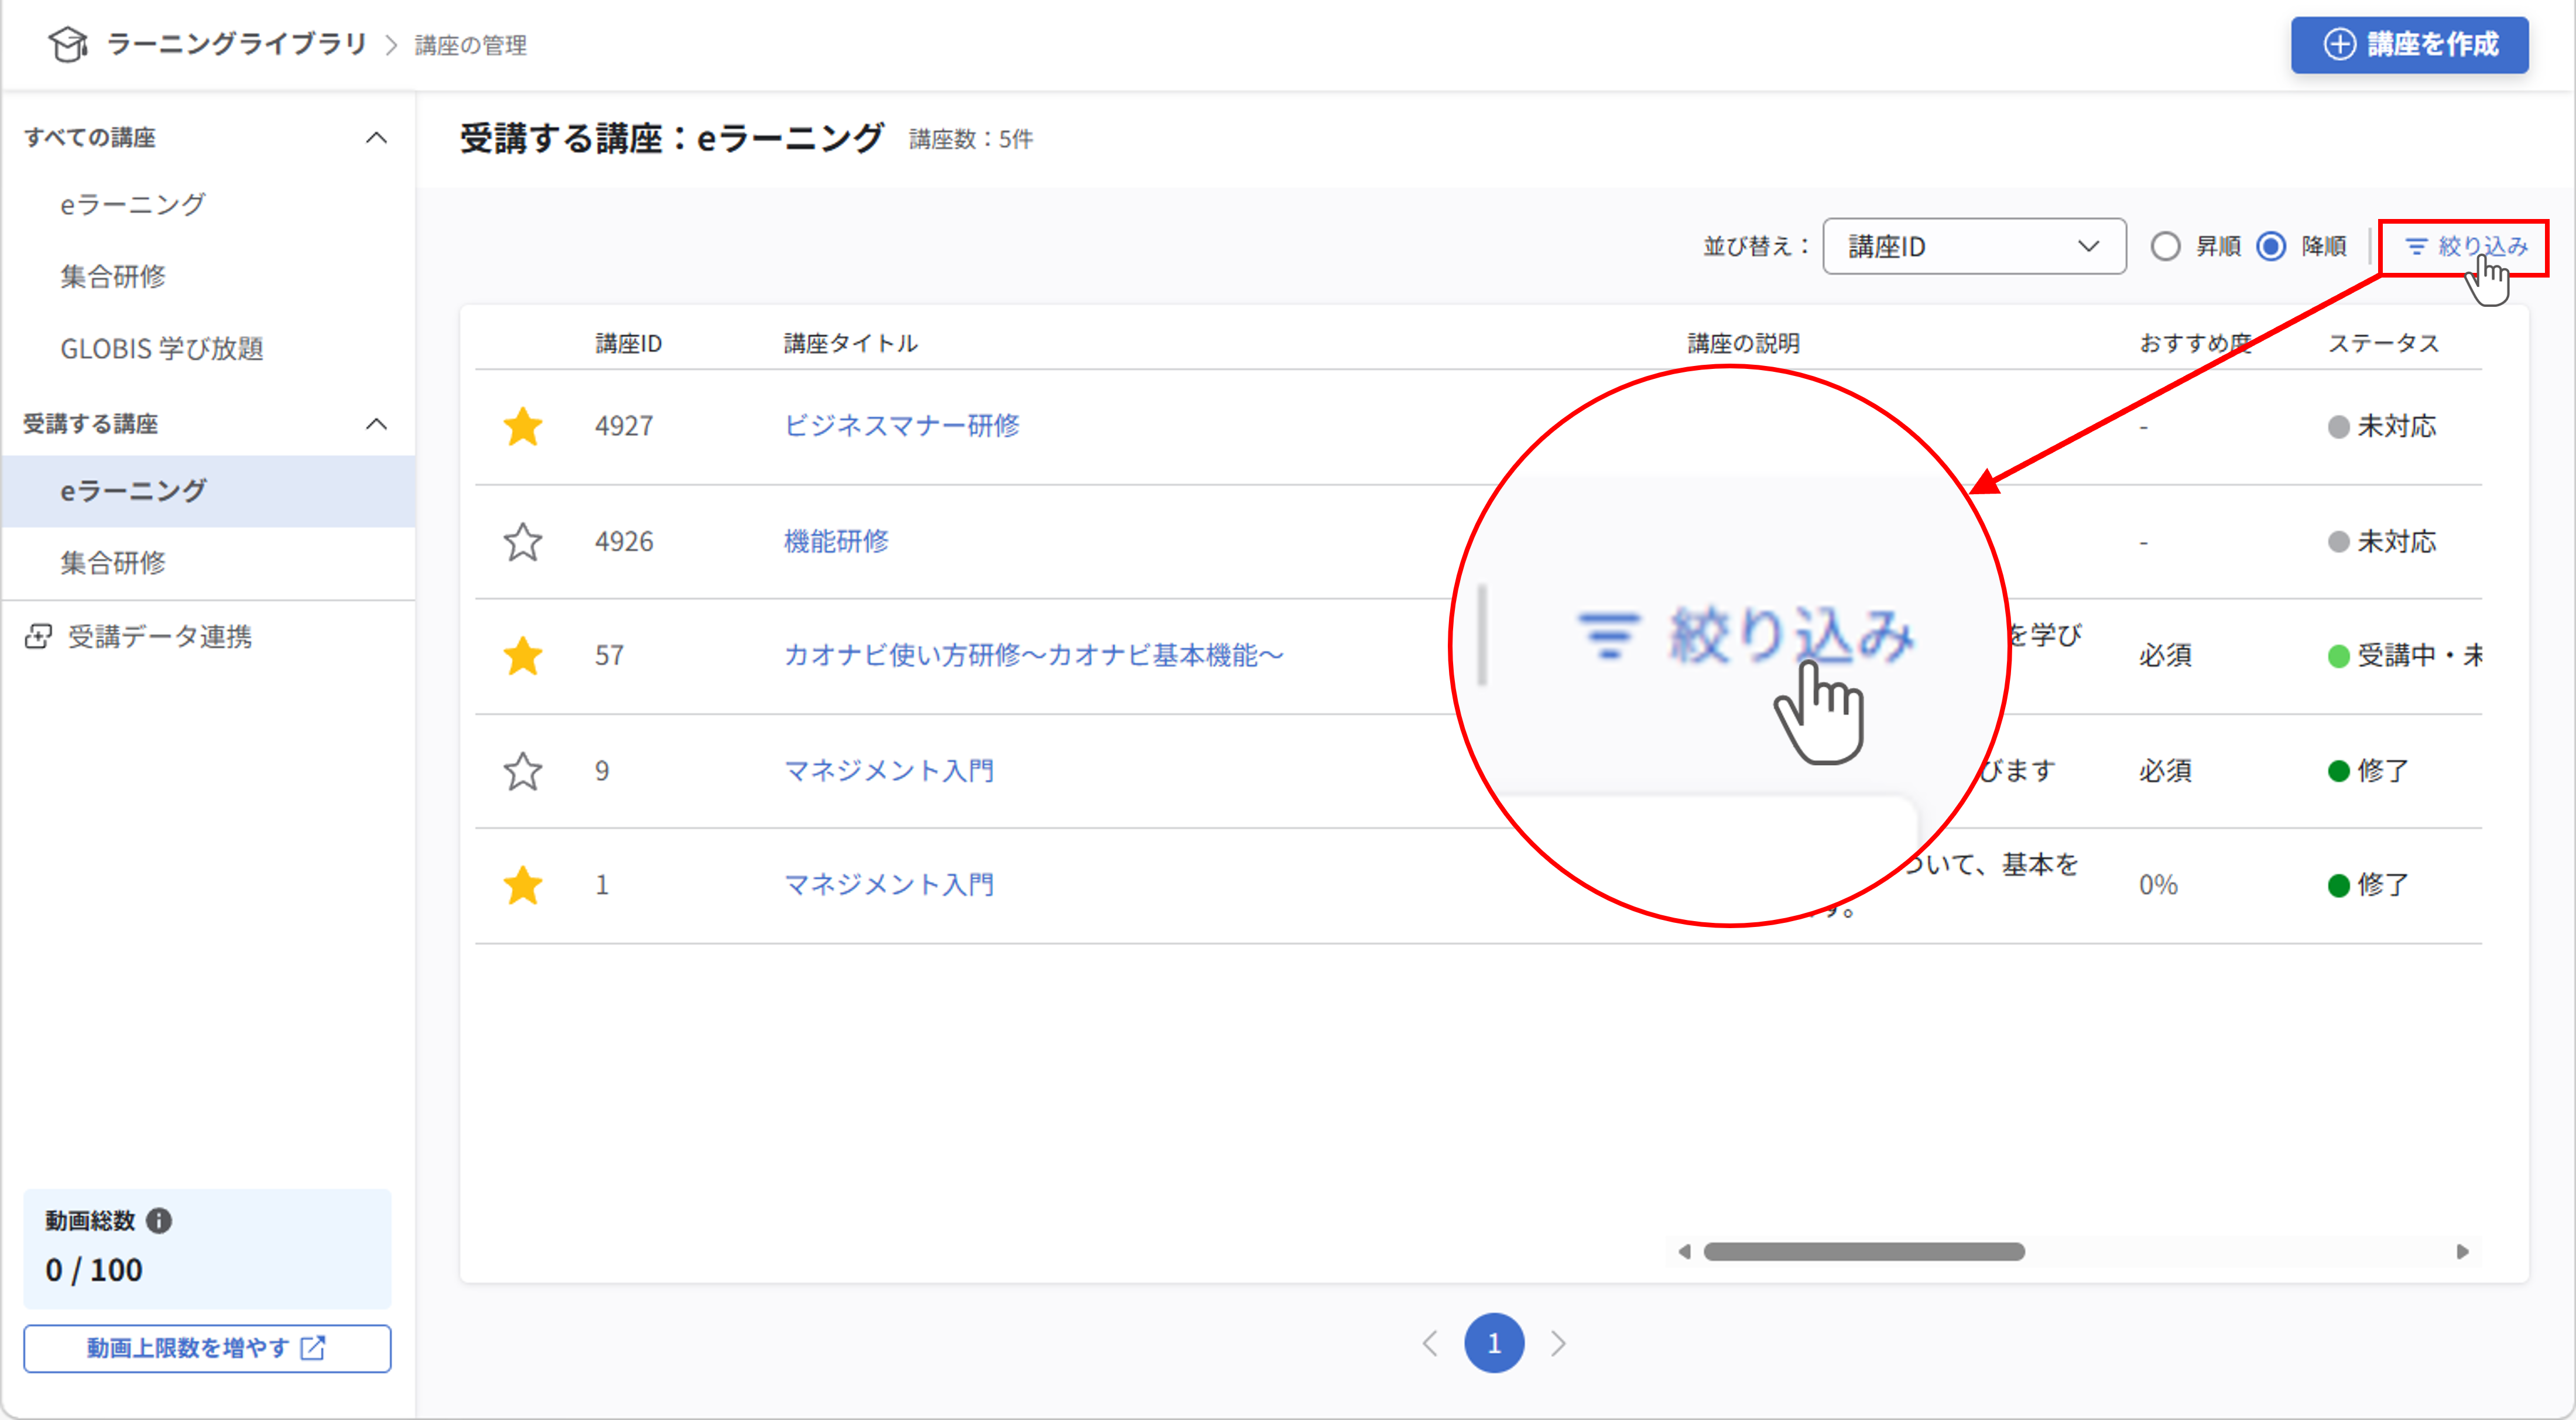
Task: Click 講座数：5件 count text
Action: [970, 139]
